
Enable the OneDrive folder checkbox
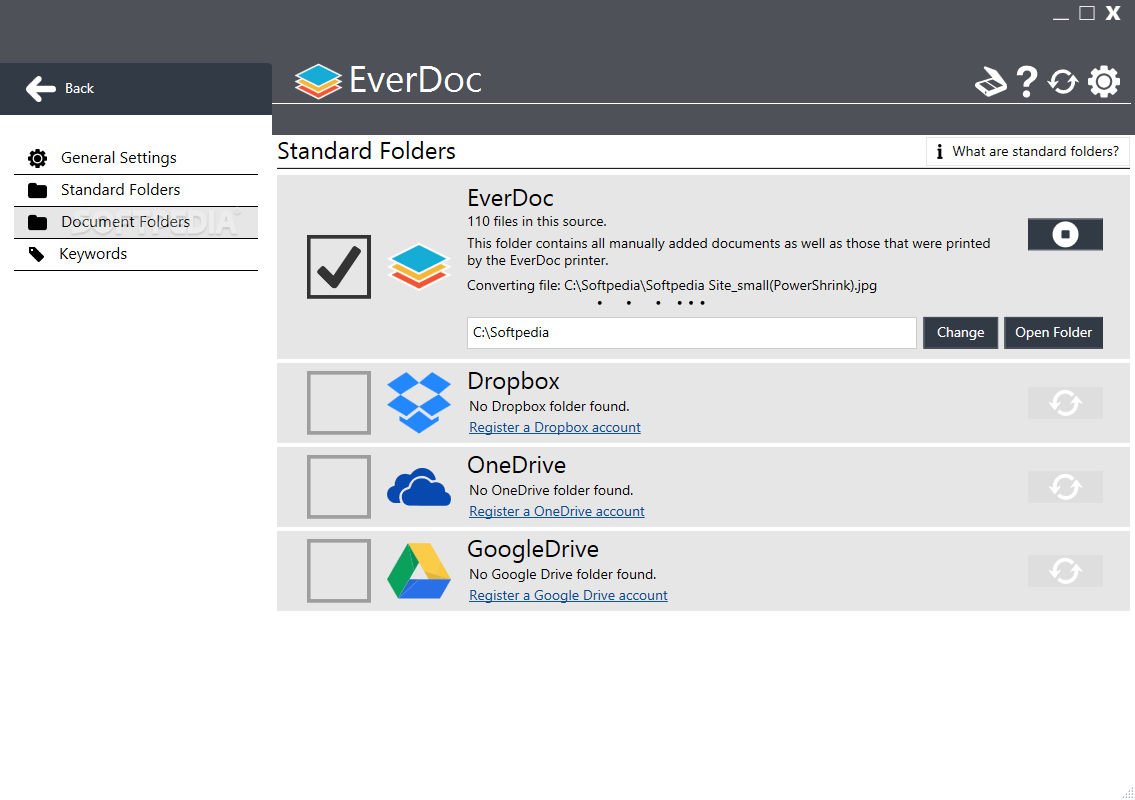(339, 487)
